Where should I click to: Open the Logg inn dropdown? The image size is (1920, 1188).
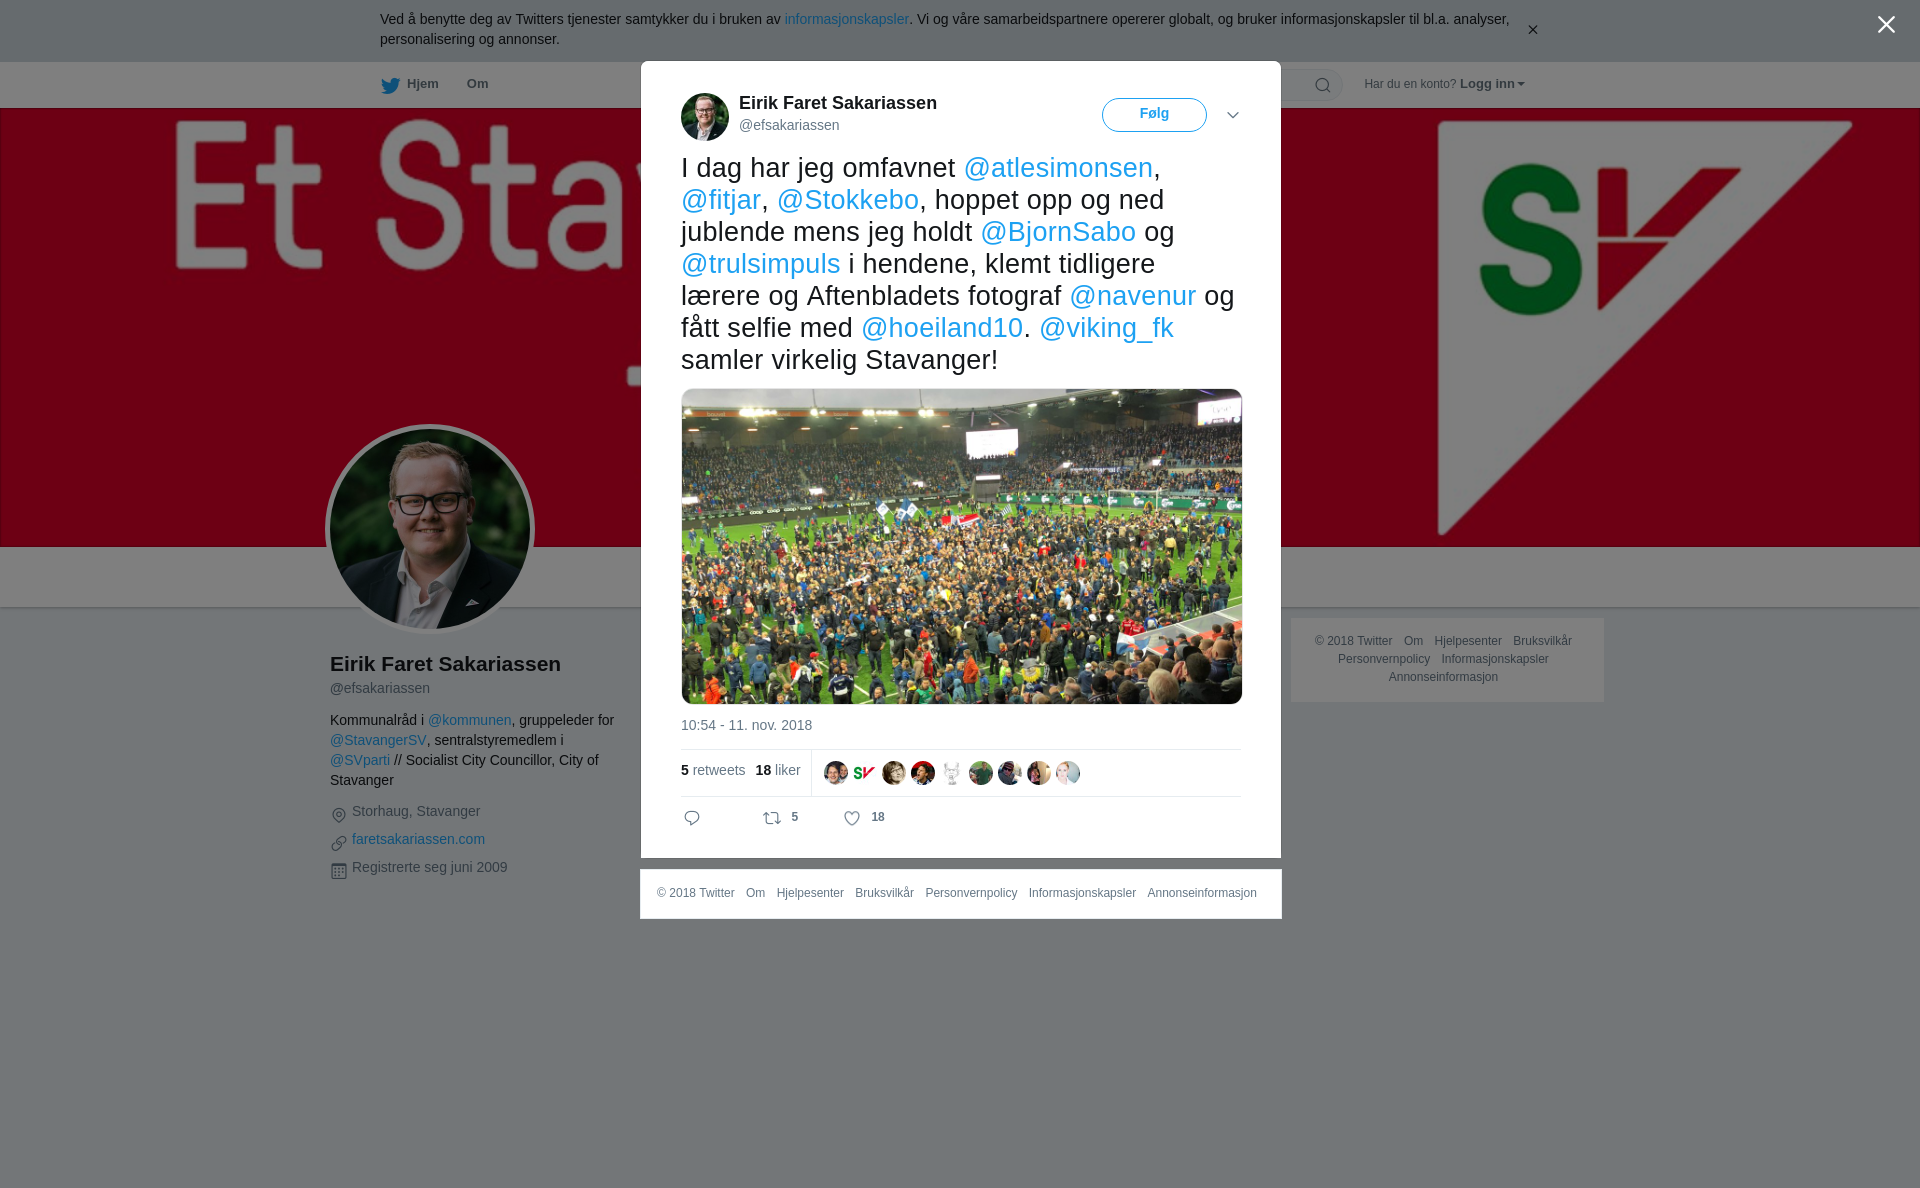1491,84
